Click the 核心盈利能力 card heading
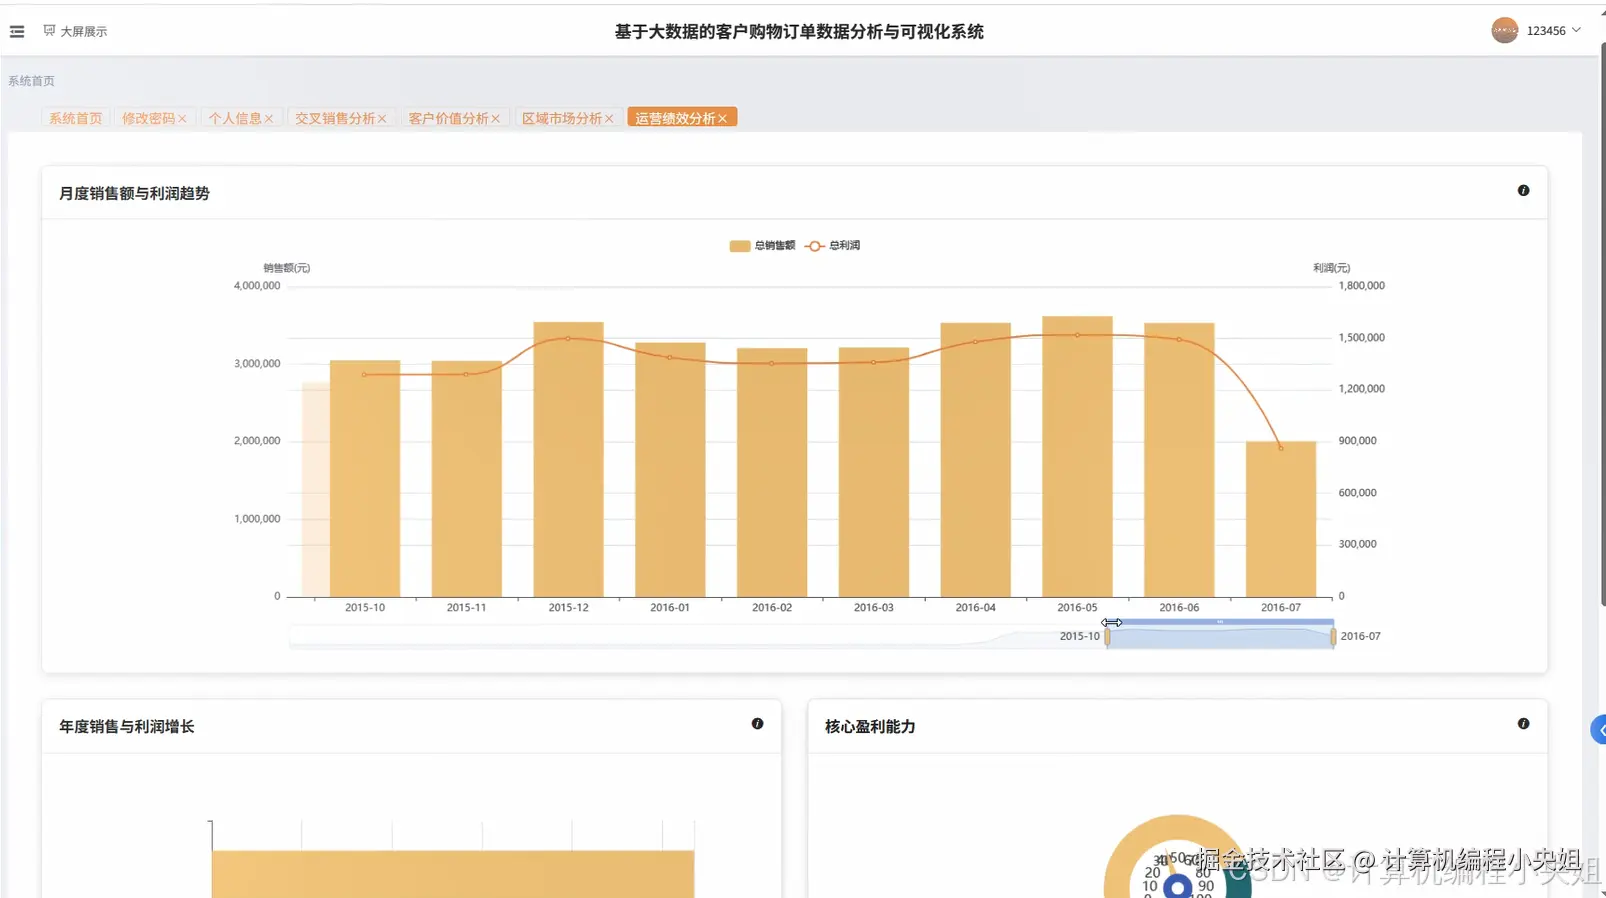The image size is (1606, 898). [x=870, y=726]
